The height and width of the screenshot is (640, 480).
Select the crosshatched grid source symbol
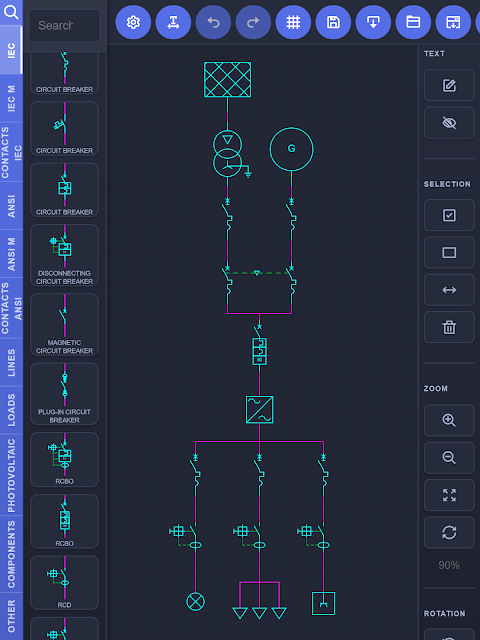point(227,80)
